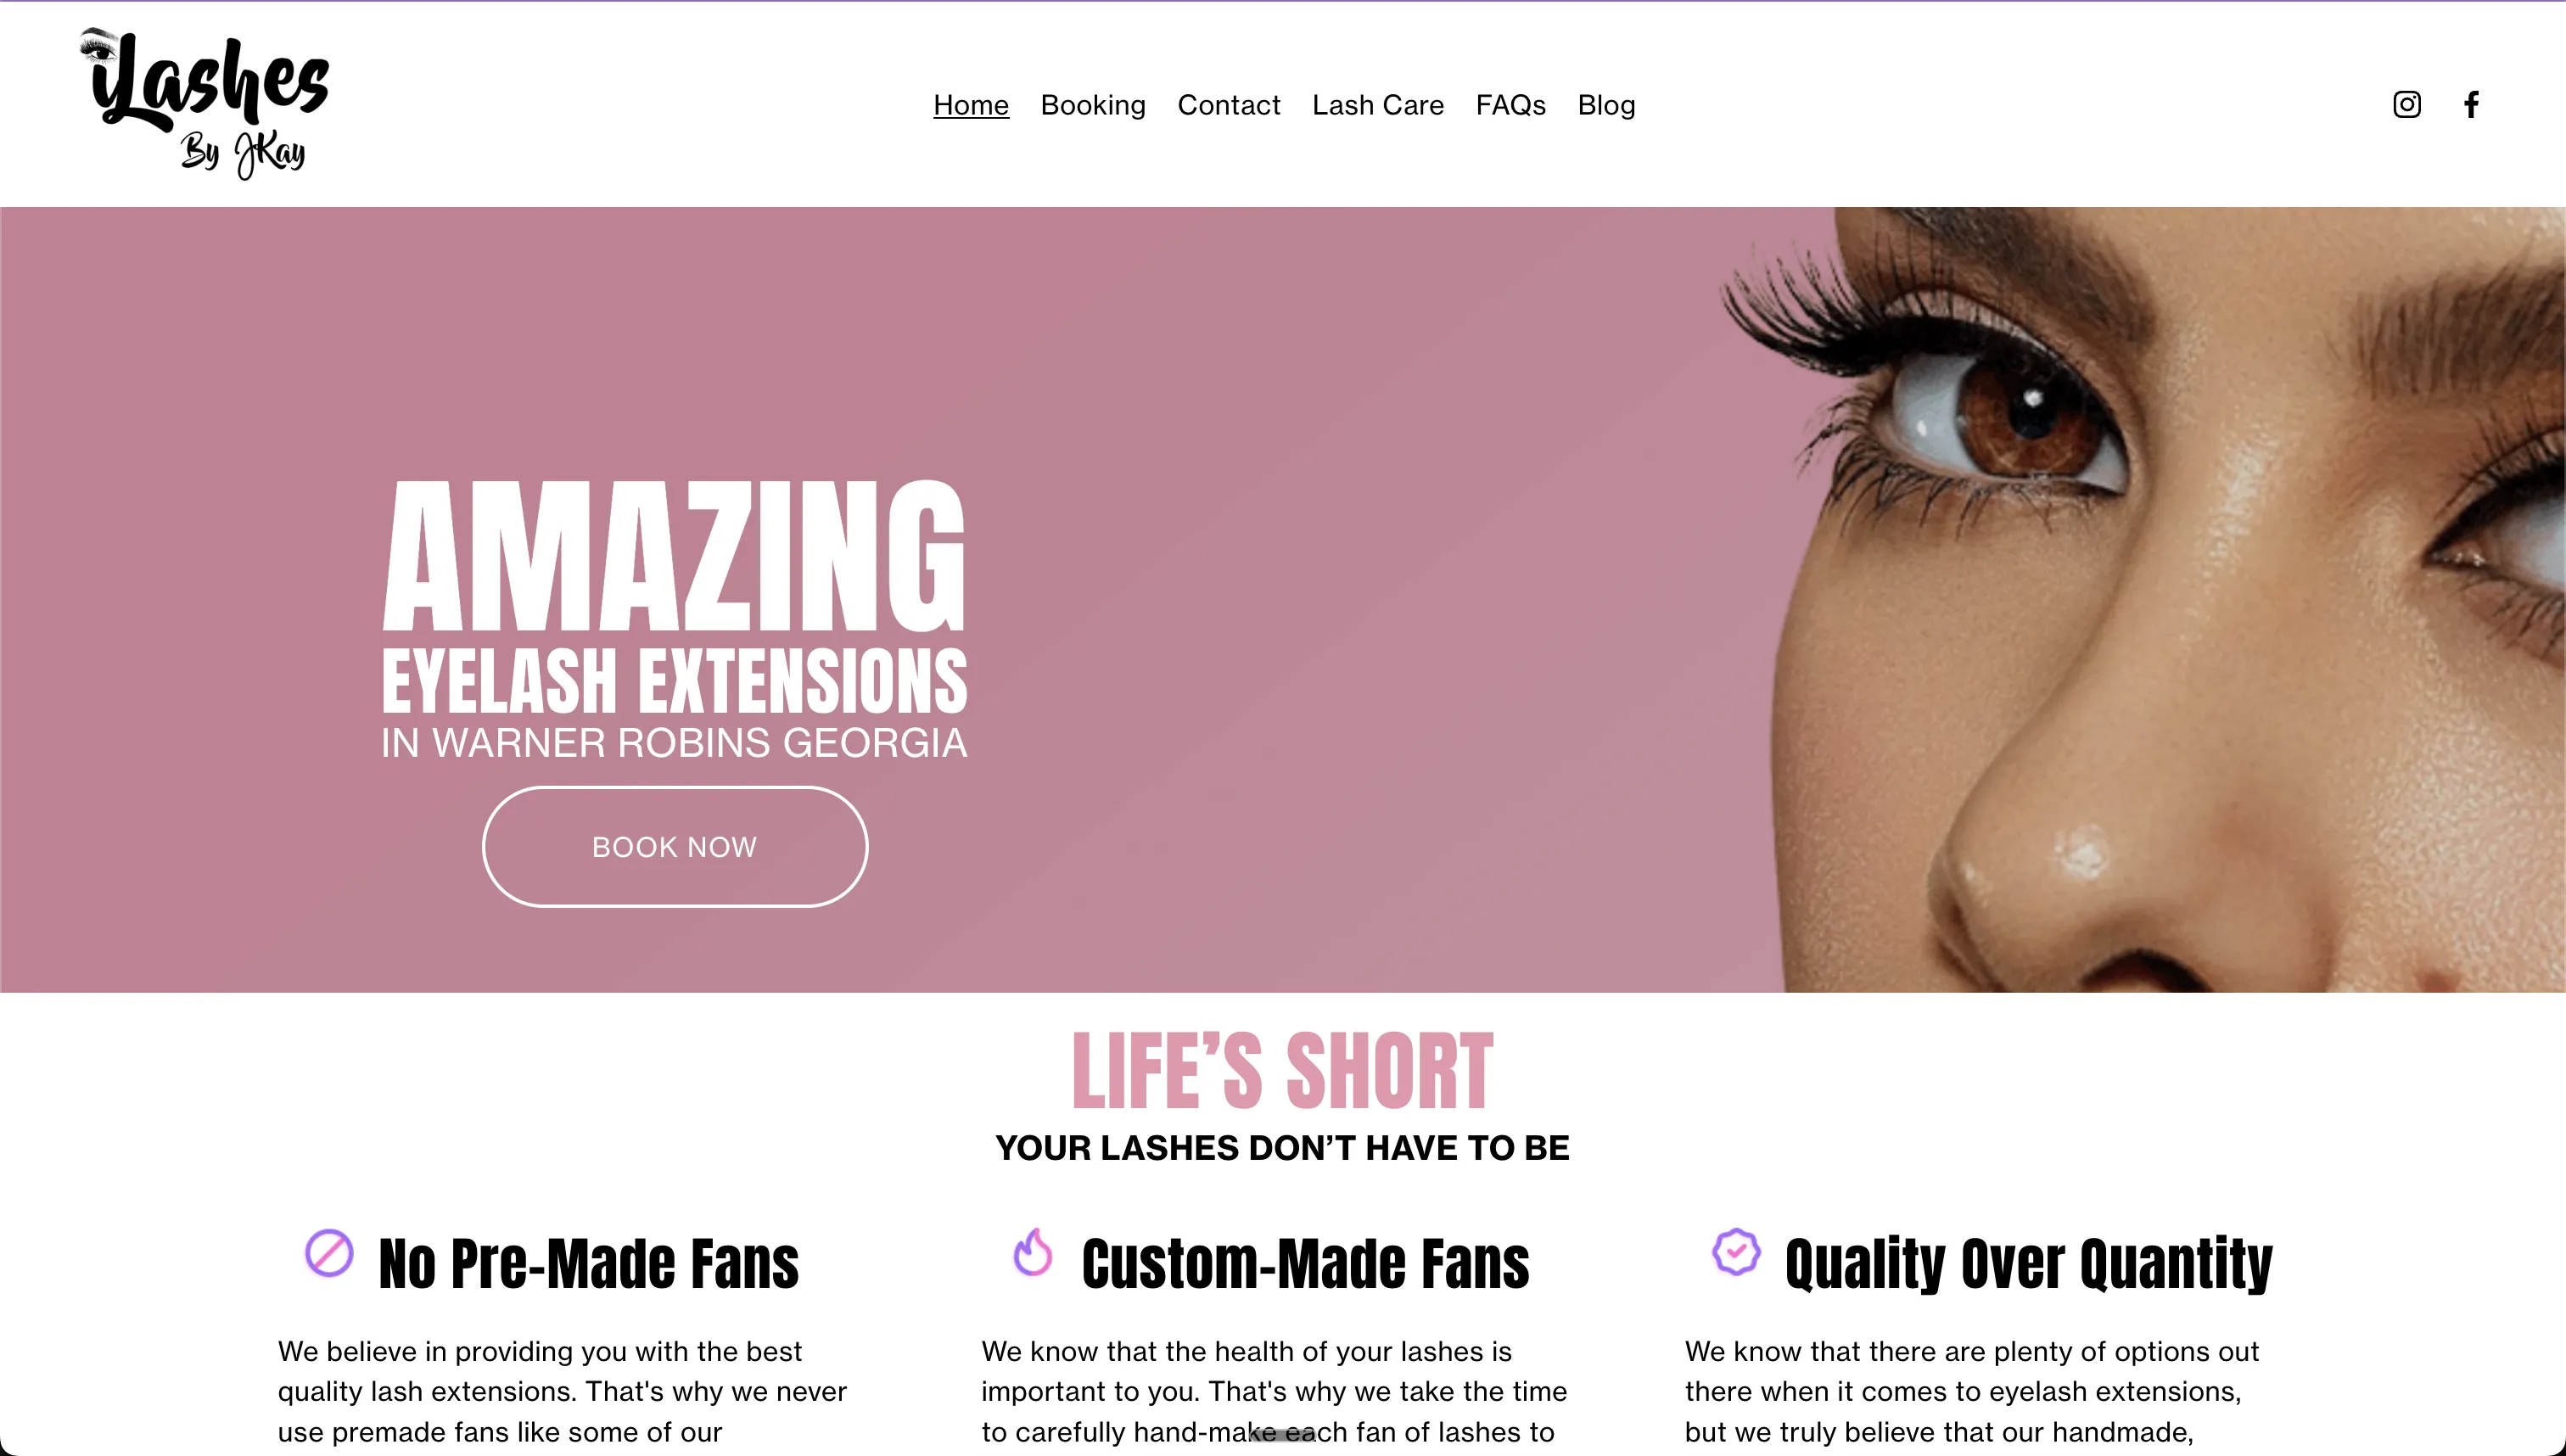
Task: Navigate to Lash Care
Action: 1378,105
